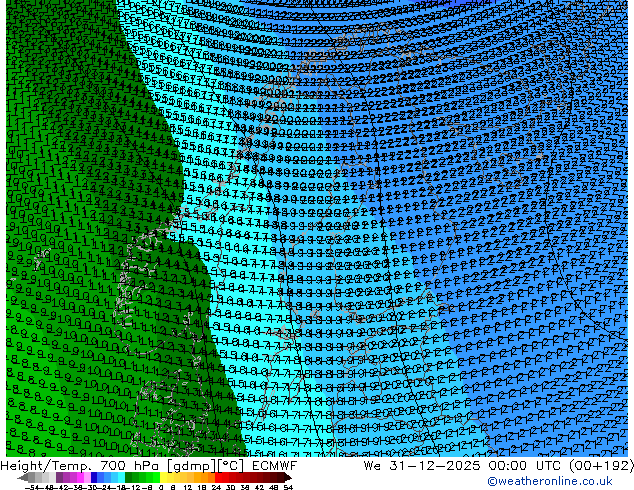Click the -54 legend scale value
This screenshot has width=634, height=490.
32,488
